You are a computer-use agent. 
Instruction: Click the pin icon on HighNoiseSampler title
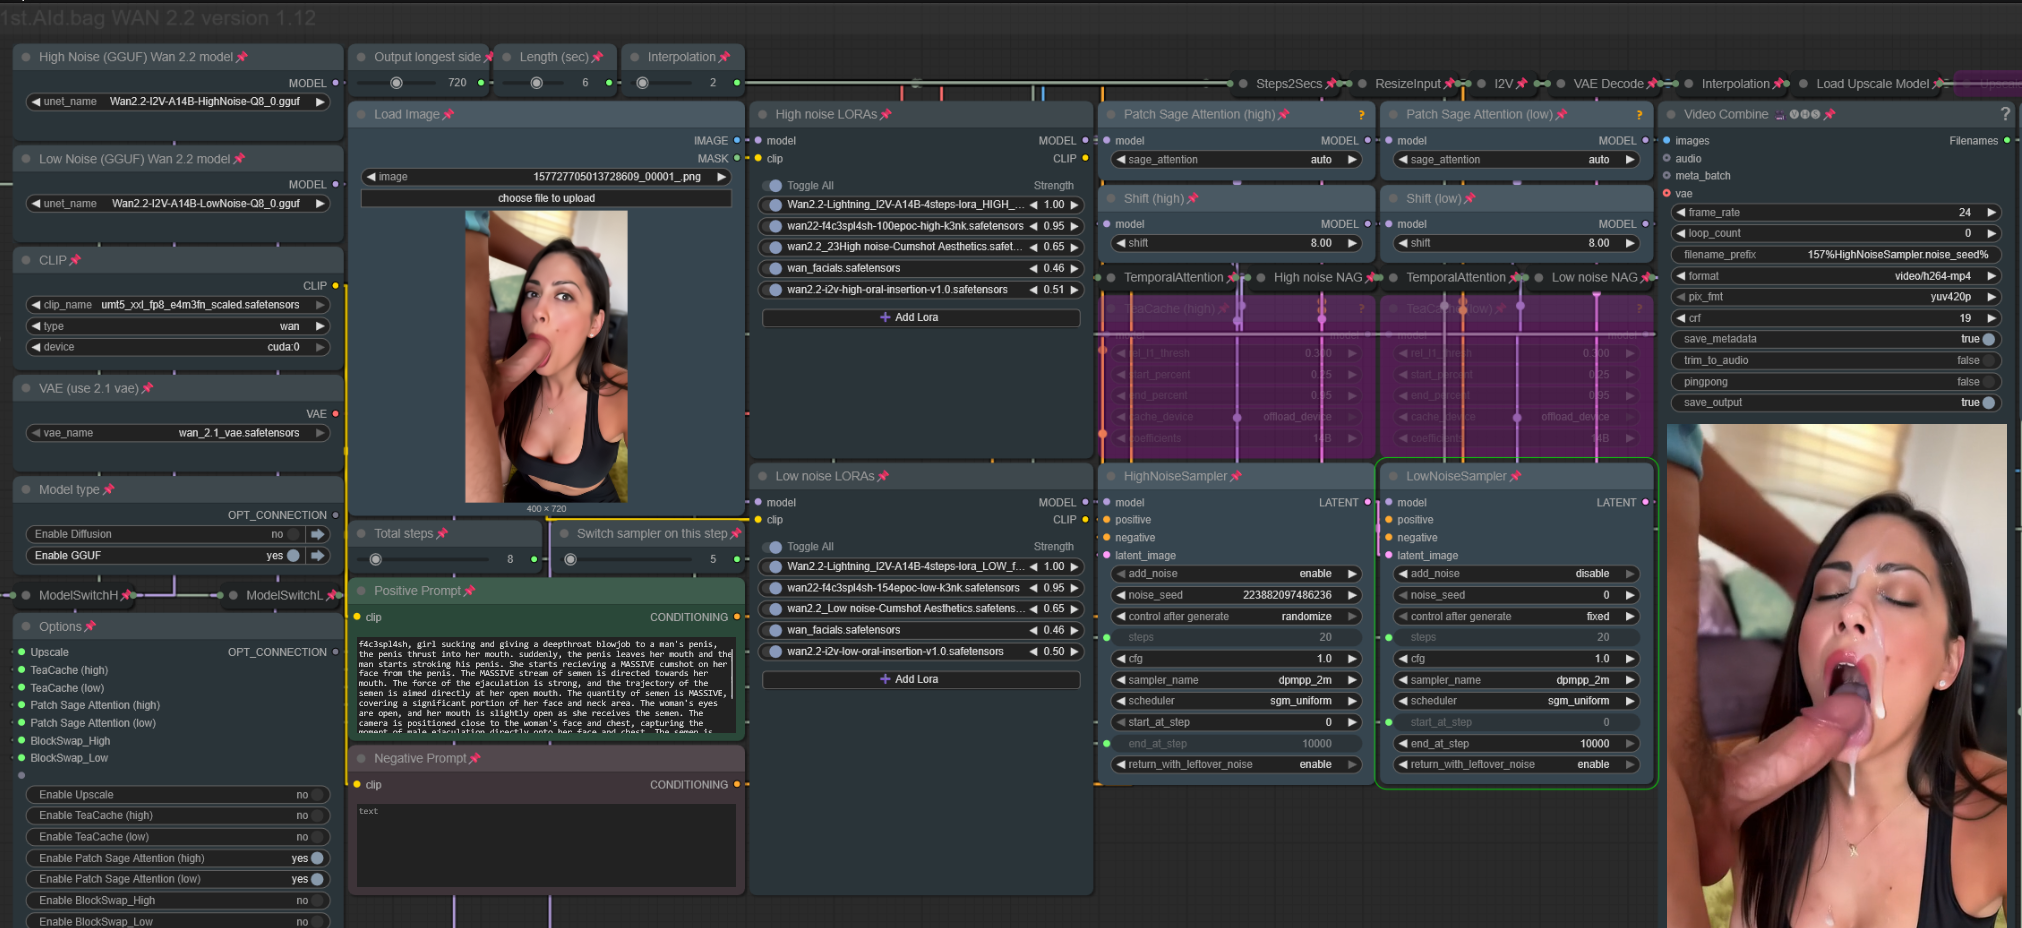(1236, 477)
